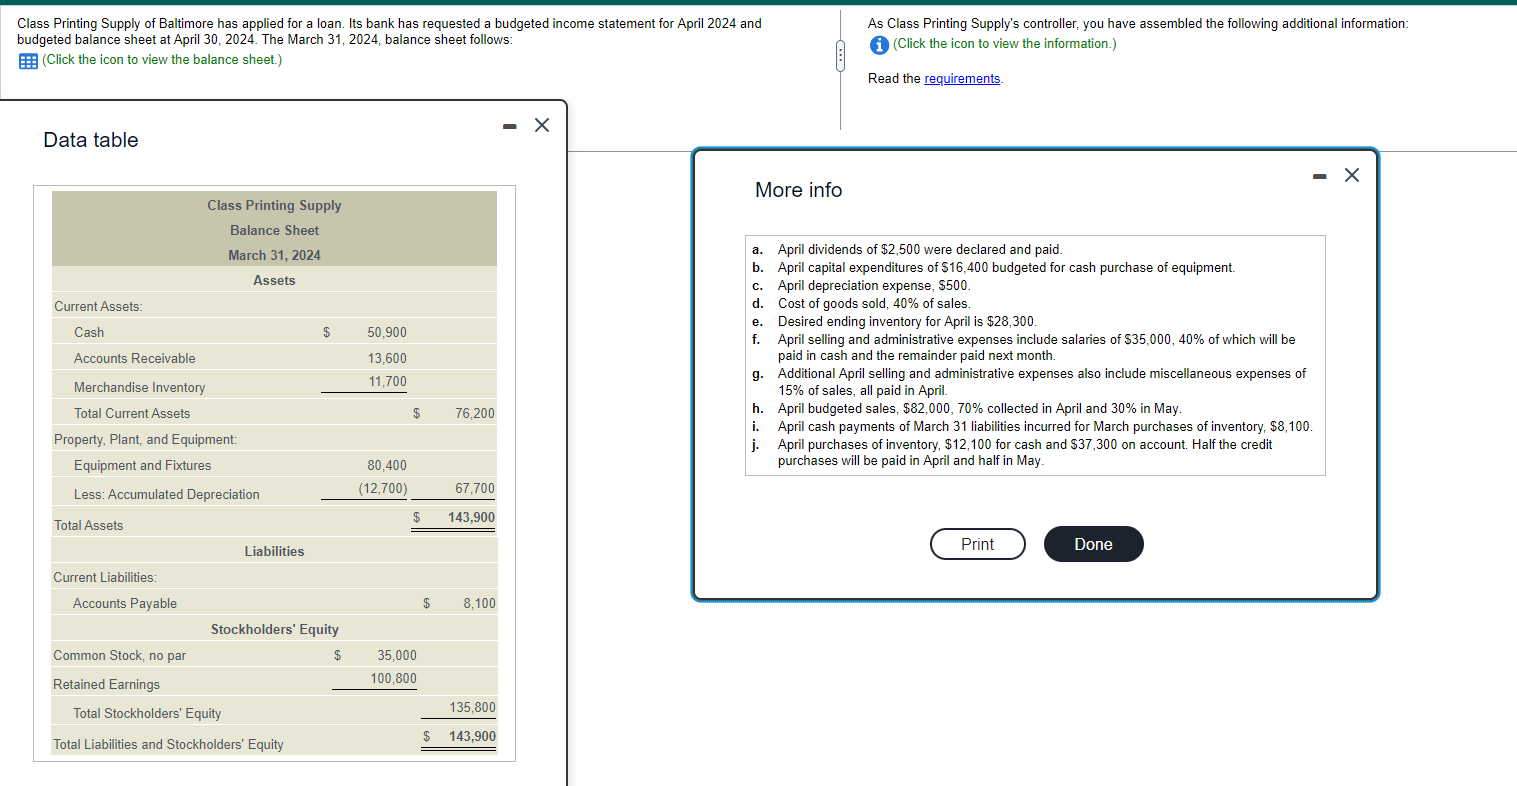Close the Data table popup
This screenshot has width=1517, height=786.
(541, 125)
